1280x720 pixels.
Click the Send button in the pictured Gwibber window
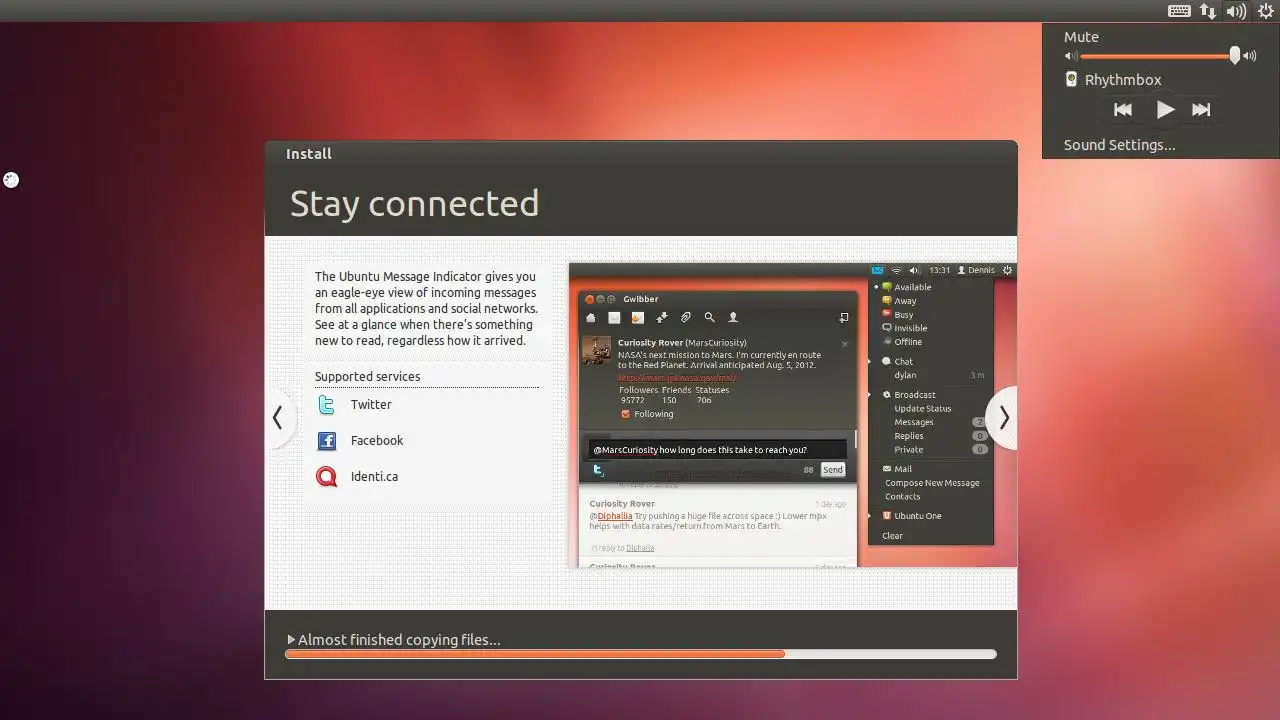[832, 469]
